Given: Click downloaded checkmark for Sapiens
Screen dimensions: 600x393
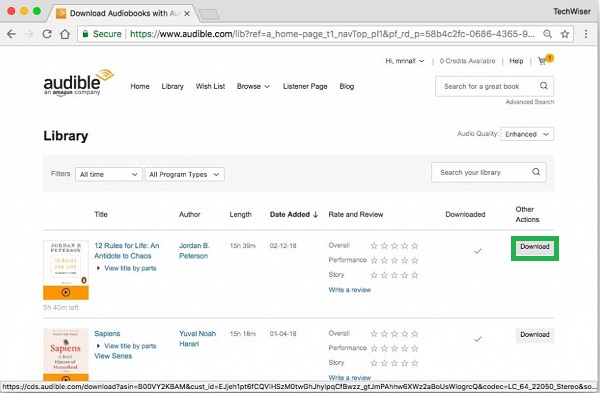Looking at the screenshot, I should coord(478,339).
